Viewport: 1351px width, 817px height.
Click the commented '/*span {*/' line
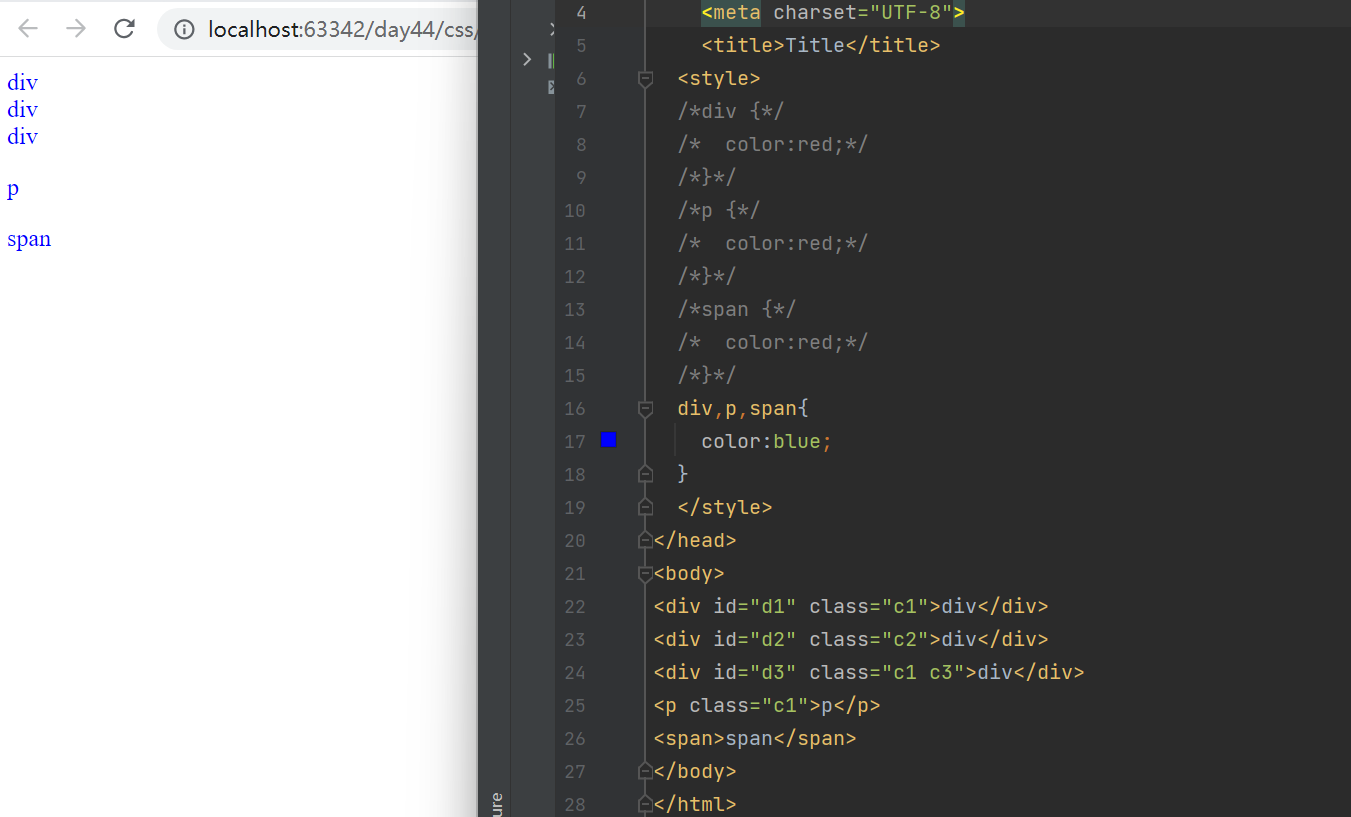pyautogui.click(x=736, y=309)
